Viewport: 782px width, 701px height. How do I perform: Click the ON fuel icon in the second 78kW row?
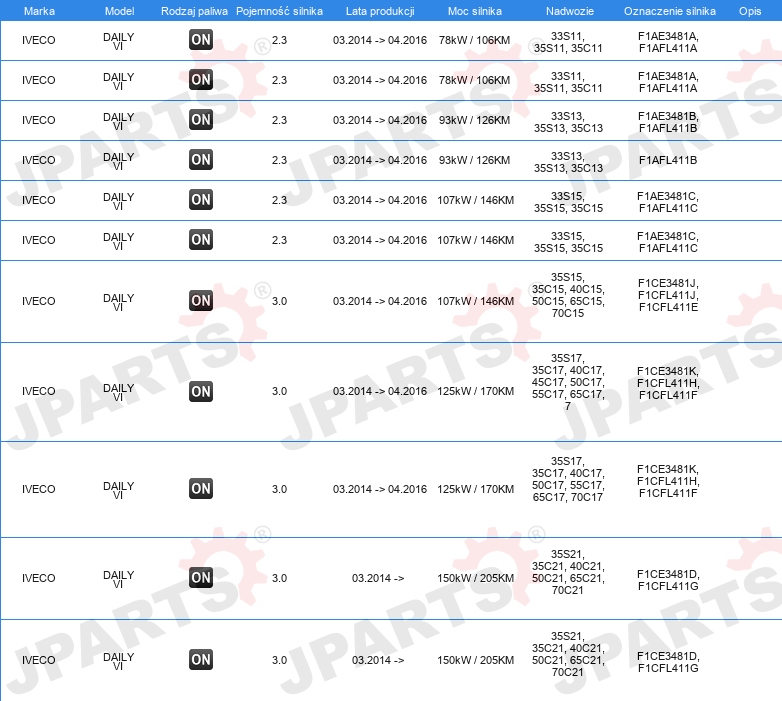click(200, 80)
